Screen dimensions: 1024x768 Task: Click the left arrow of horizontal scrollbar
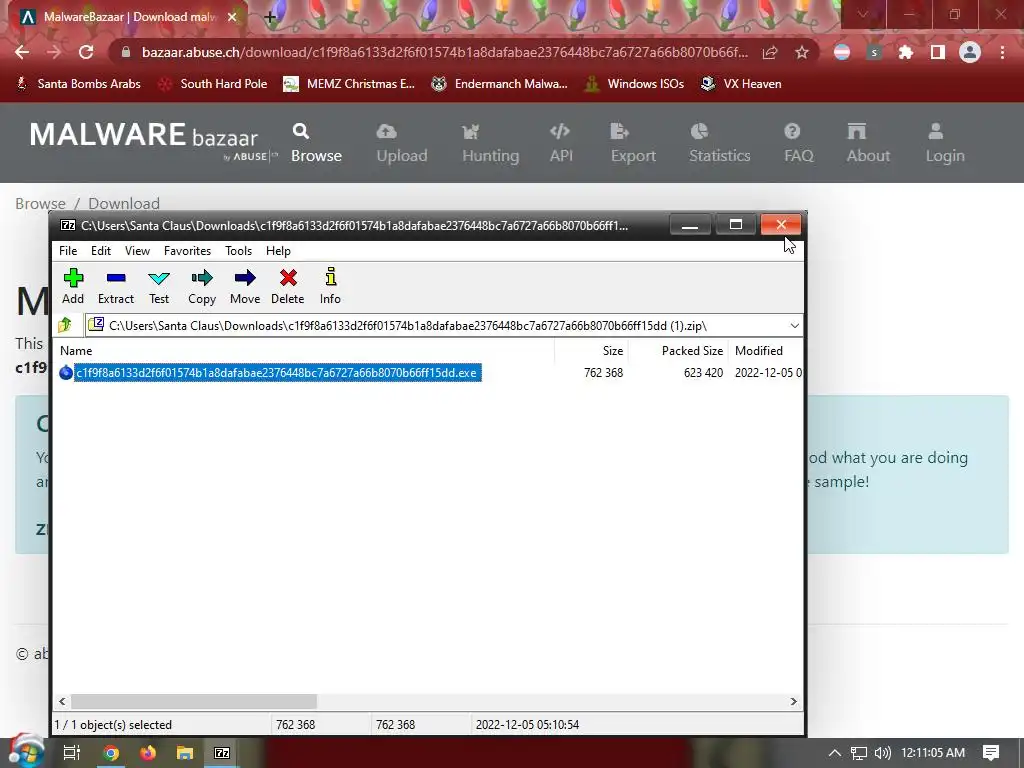pos(62,701)
